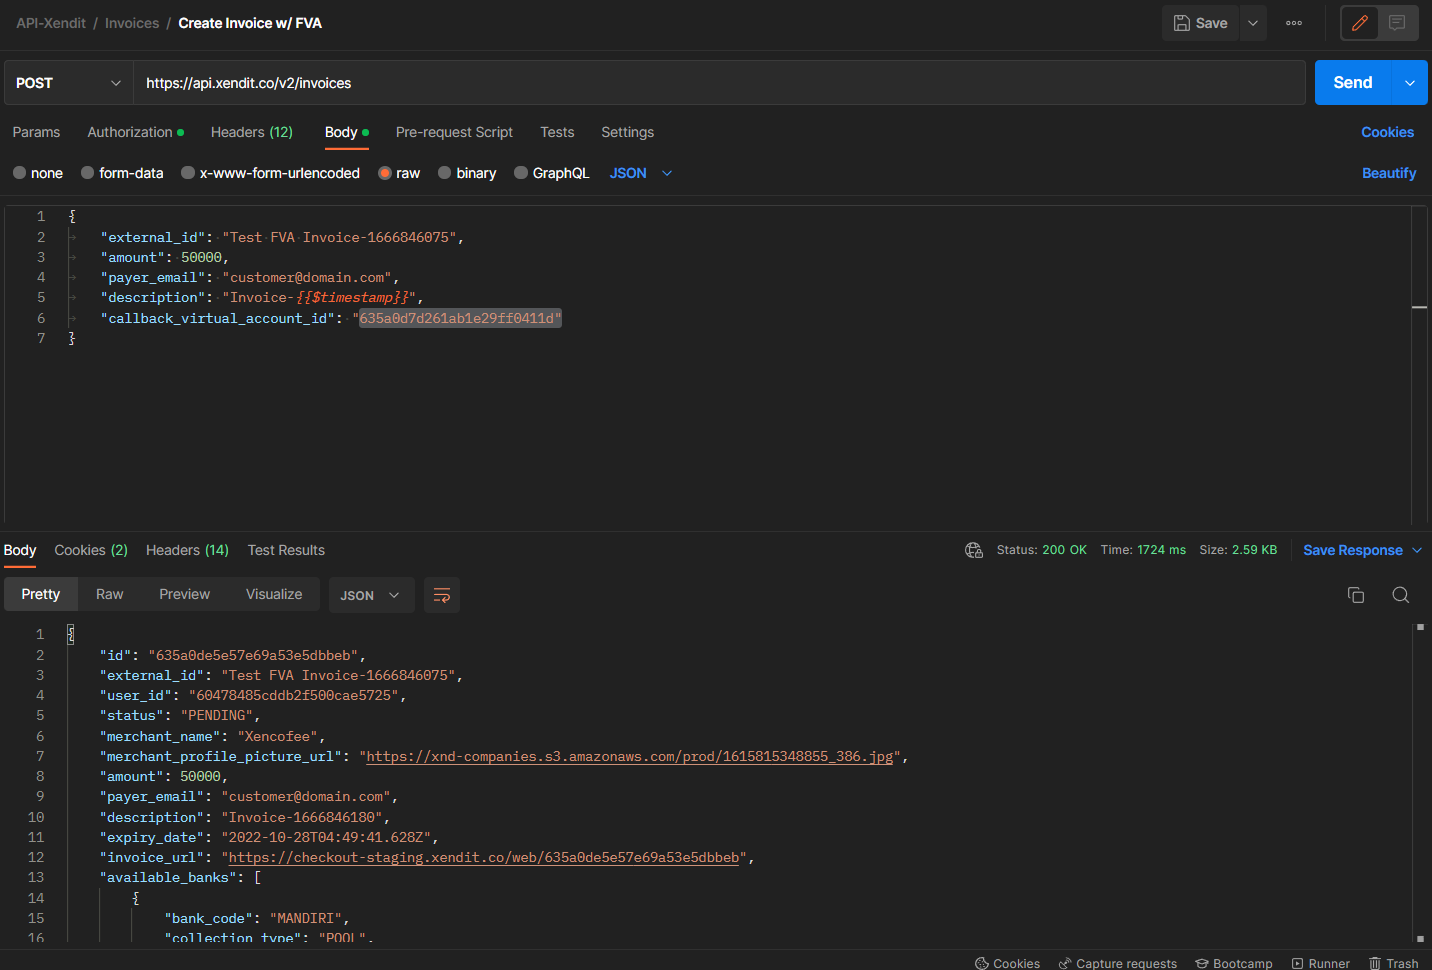Copy response using the copy icon
Screen dimensions: 1432x970
[1356, 595]
